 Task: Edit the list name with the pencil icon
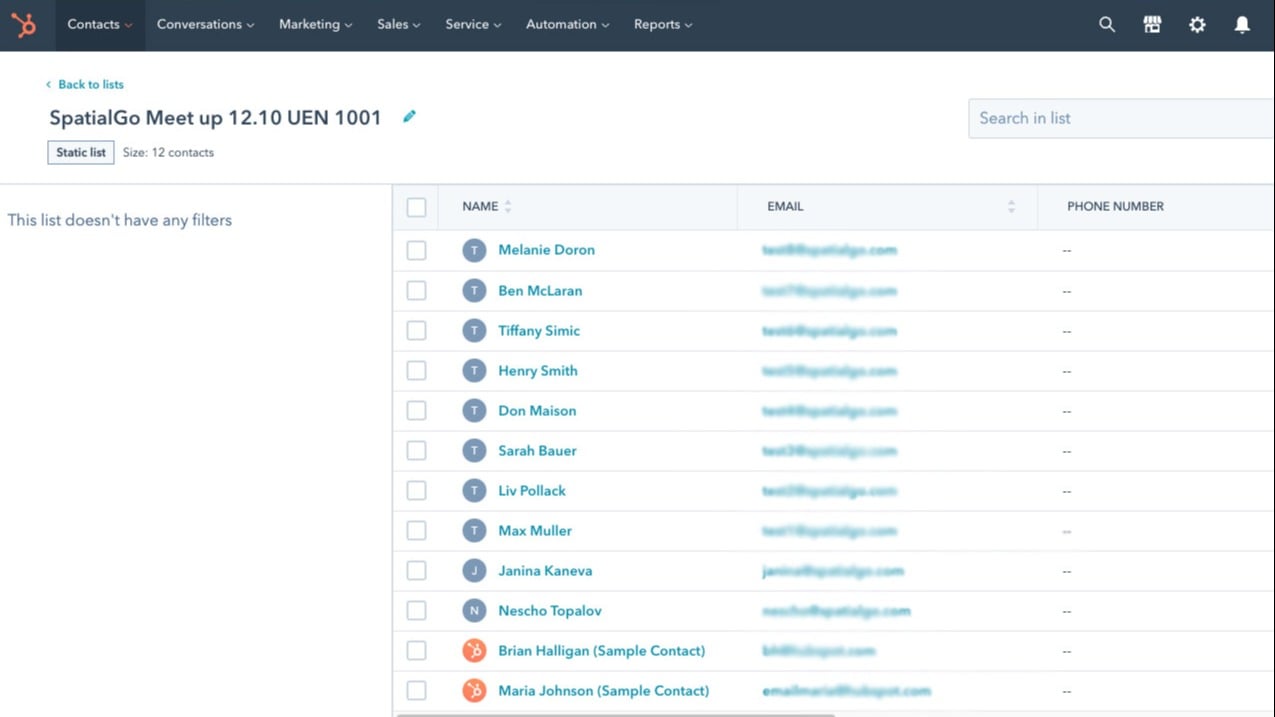coord(409,116)
